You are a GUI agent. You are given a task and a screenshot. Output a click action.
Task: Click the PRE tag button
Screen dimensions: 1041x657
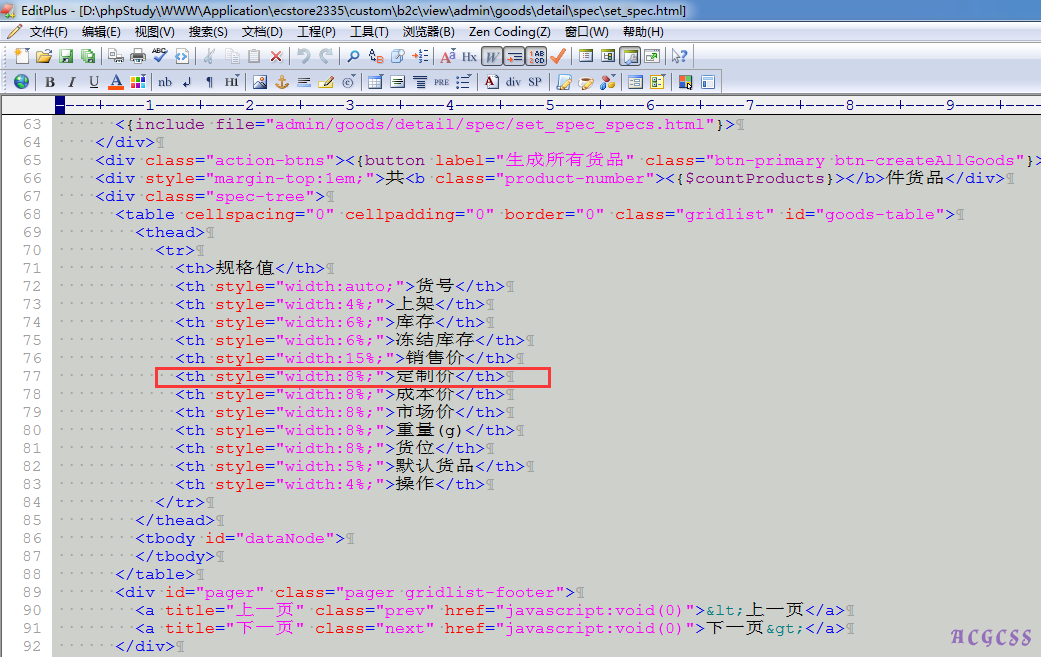pyautogui.click(x=441, y=82)
